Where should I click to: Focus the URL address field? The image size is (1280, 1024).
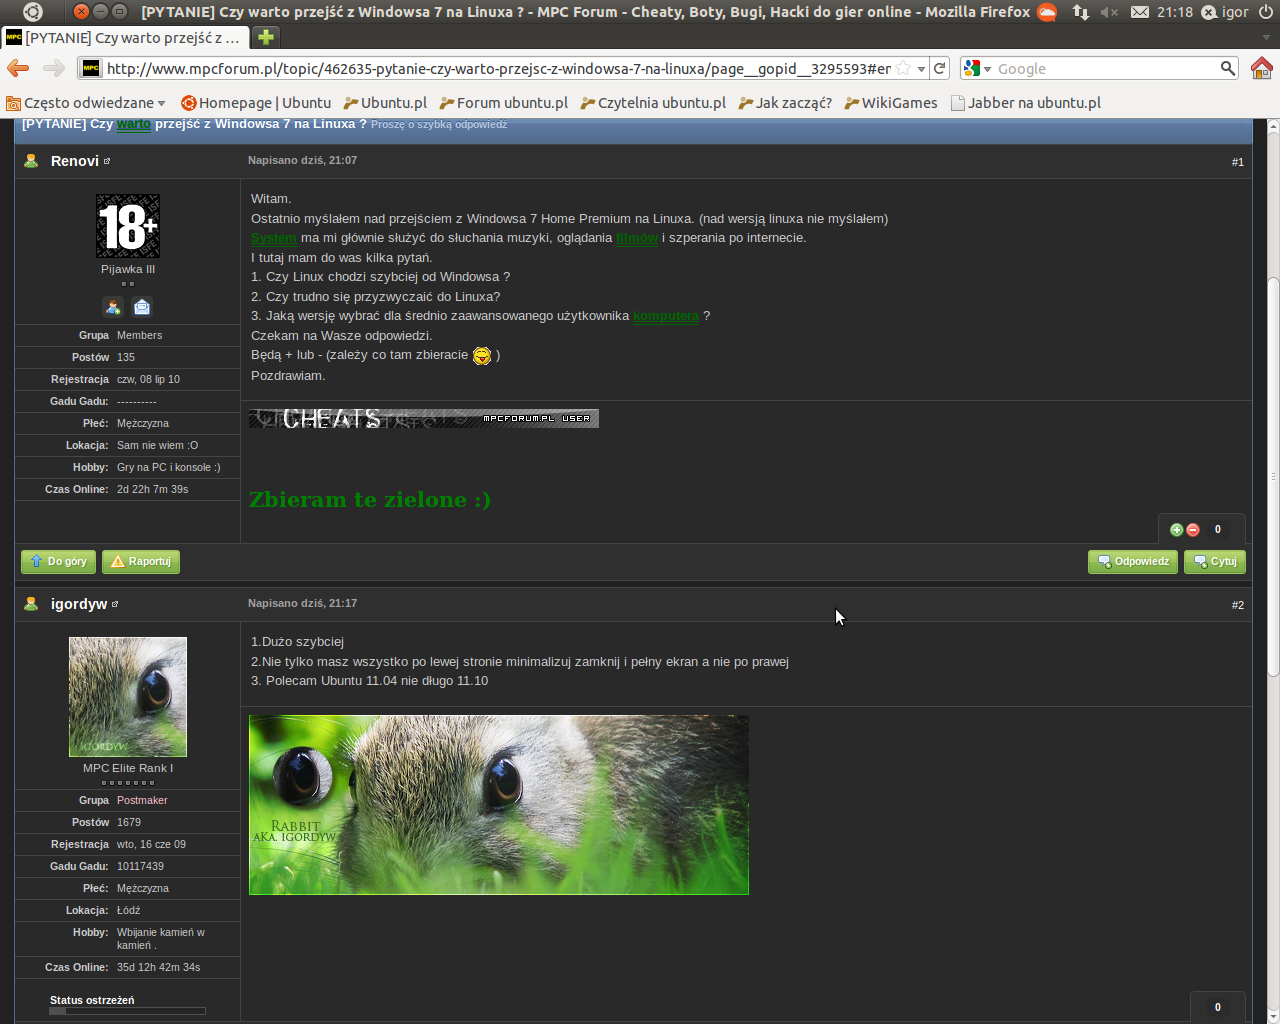(x=498, y=68)
